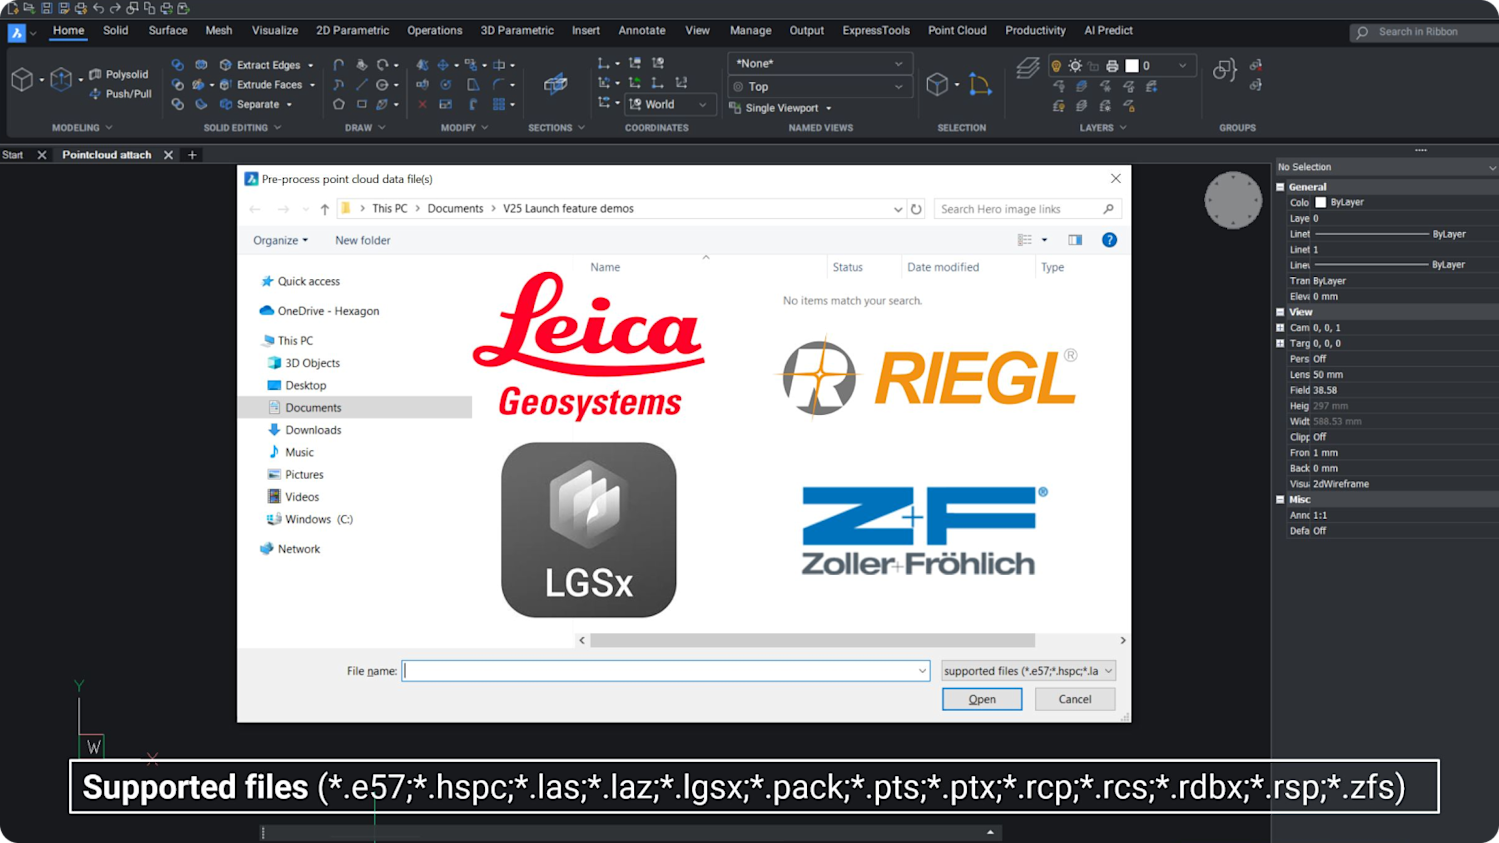Switch to the Point Cloud ribbon tab
The image size is (1499, 843).
pyautogui.click(x=956, y=30)
